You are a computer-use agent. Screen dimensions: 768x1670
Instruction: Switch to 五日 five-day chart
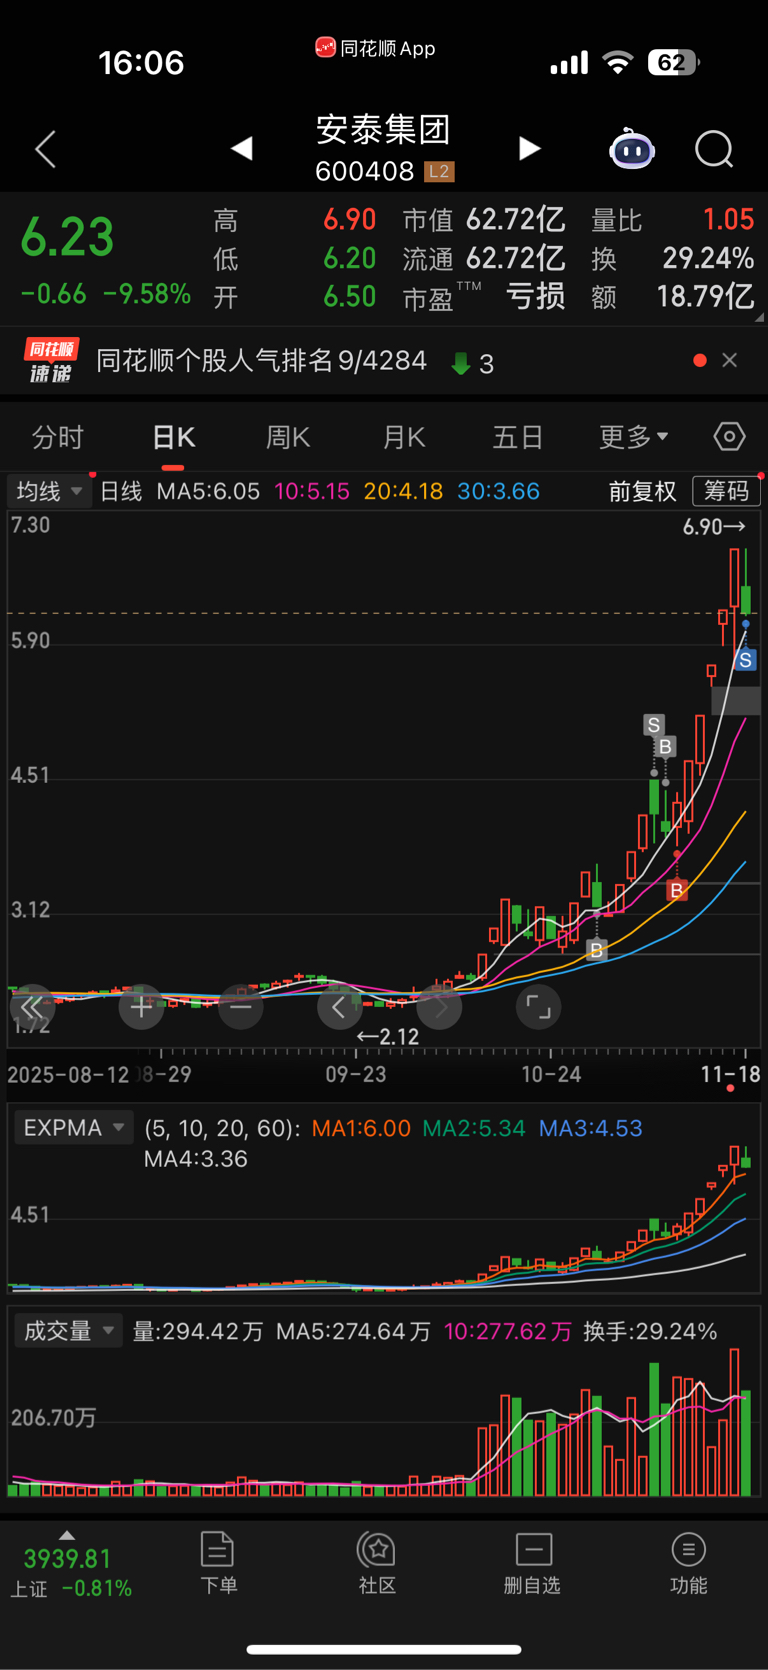tap(518, 438)
